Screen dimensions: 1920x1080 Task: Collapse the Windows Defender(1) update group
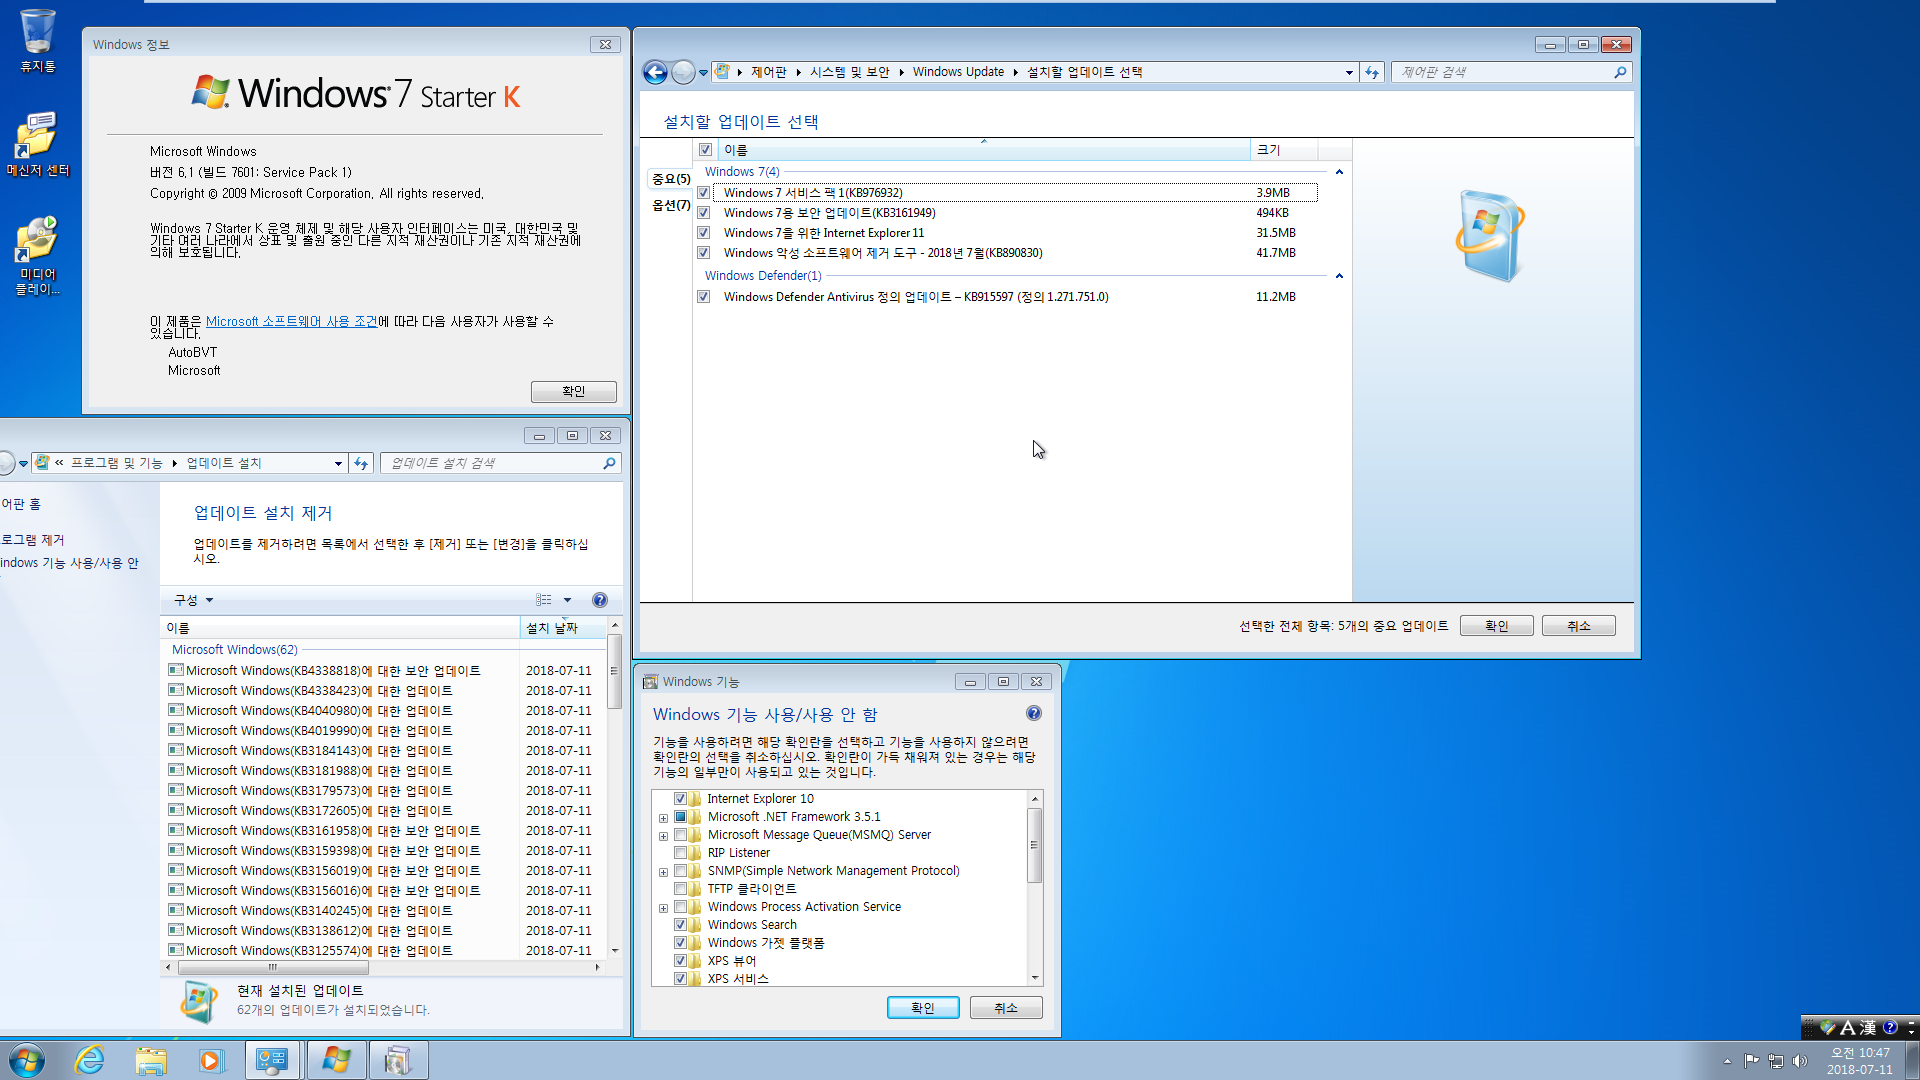(1339, 276)
